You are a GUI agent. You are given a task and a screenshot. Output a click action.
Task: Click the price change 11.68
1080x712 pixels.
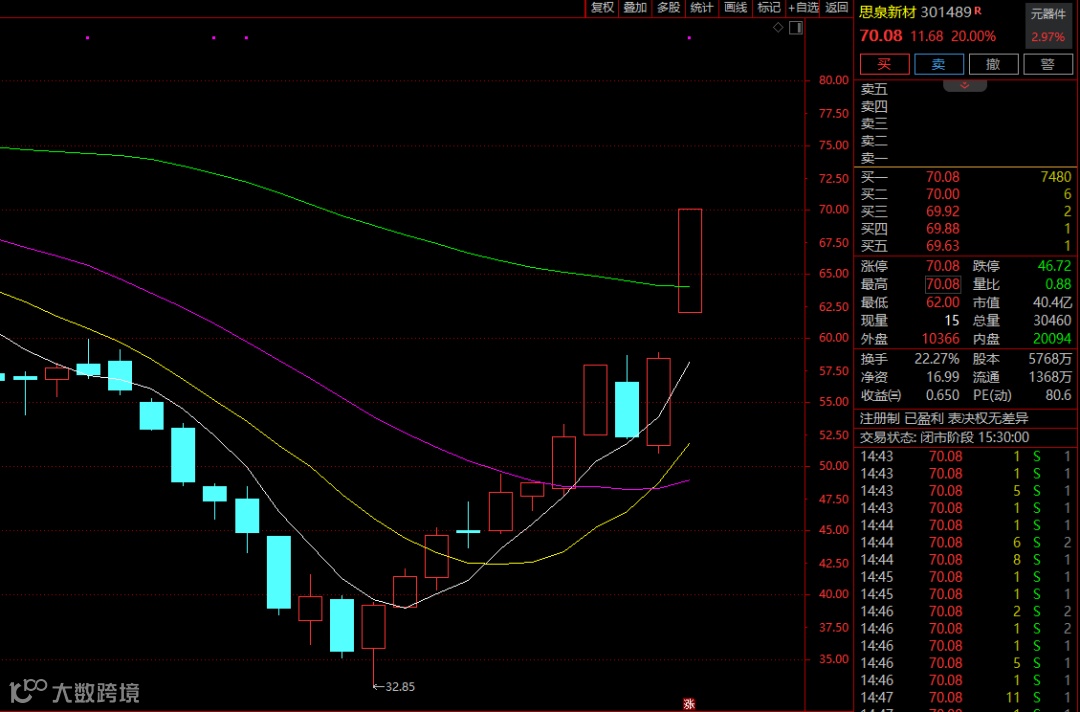(927, 36)
